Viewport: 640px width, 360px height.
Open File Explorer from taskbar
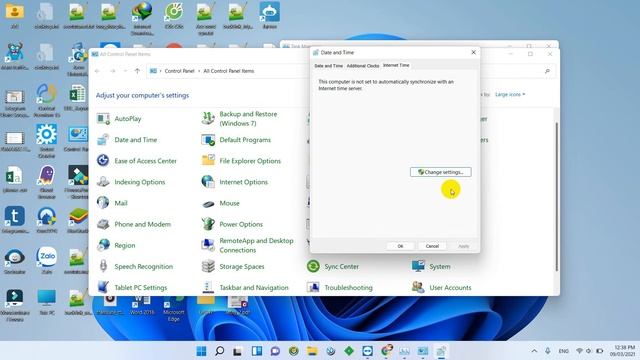tap(312, 351)
